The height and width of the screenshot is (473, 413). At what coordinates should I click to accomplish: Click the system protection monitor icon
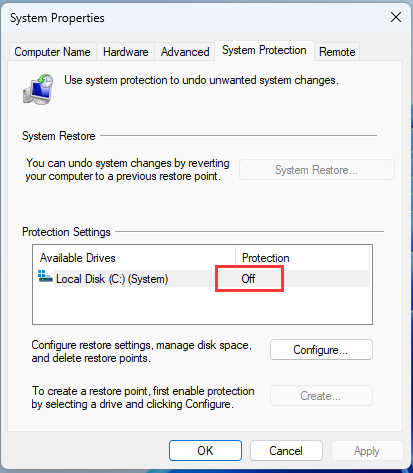tap(38, 89)
